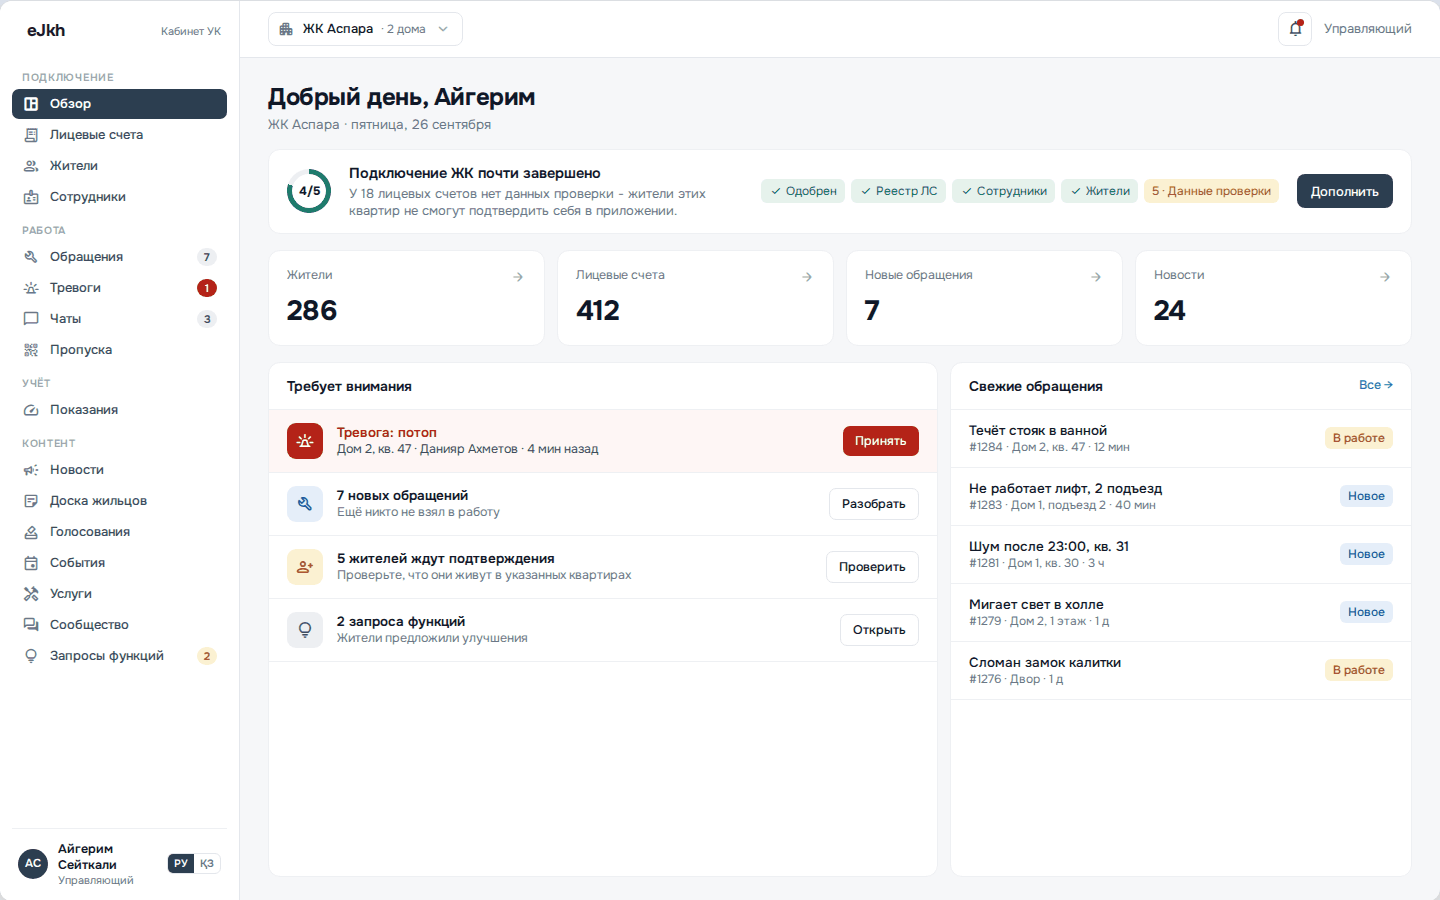1440x900 pixels.
Task: Click the Голосования ballot icon
Action: point(31,532)
